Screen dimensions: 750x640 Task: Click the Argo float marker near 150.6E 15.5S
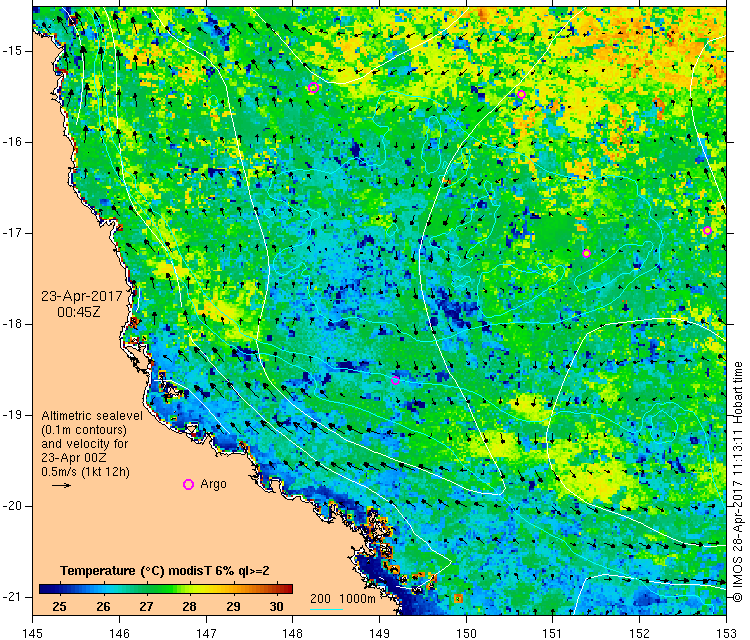click(x=521, y=95)
